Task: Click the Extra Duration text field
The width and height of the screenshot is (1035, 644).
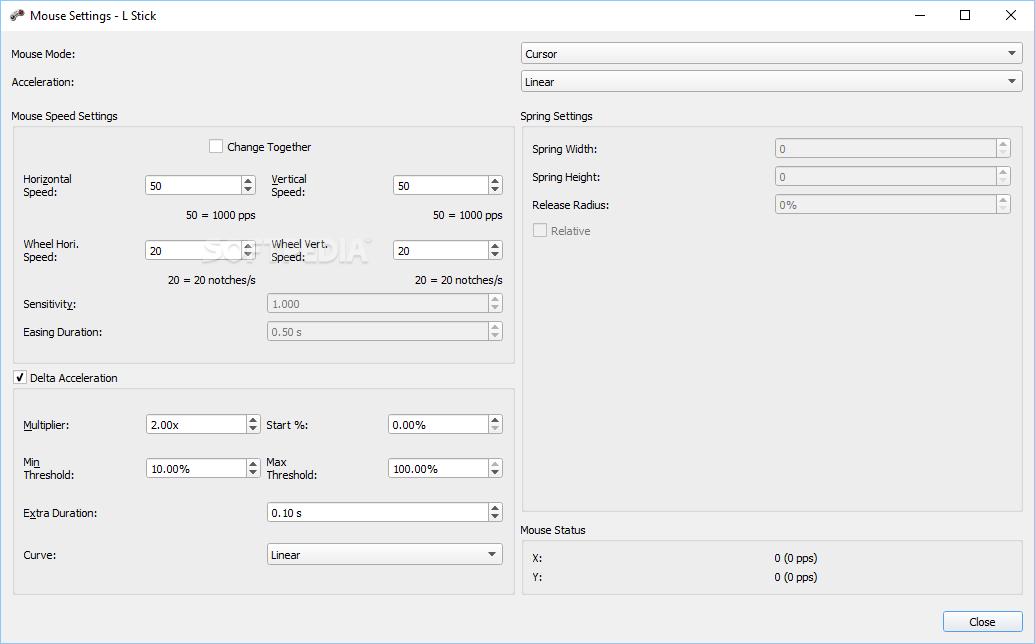Action: tap(377, 513)
